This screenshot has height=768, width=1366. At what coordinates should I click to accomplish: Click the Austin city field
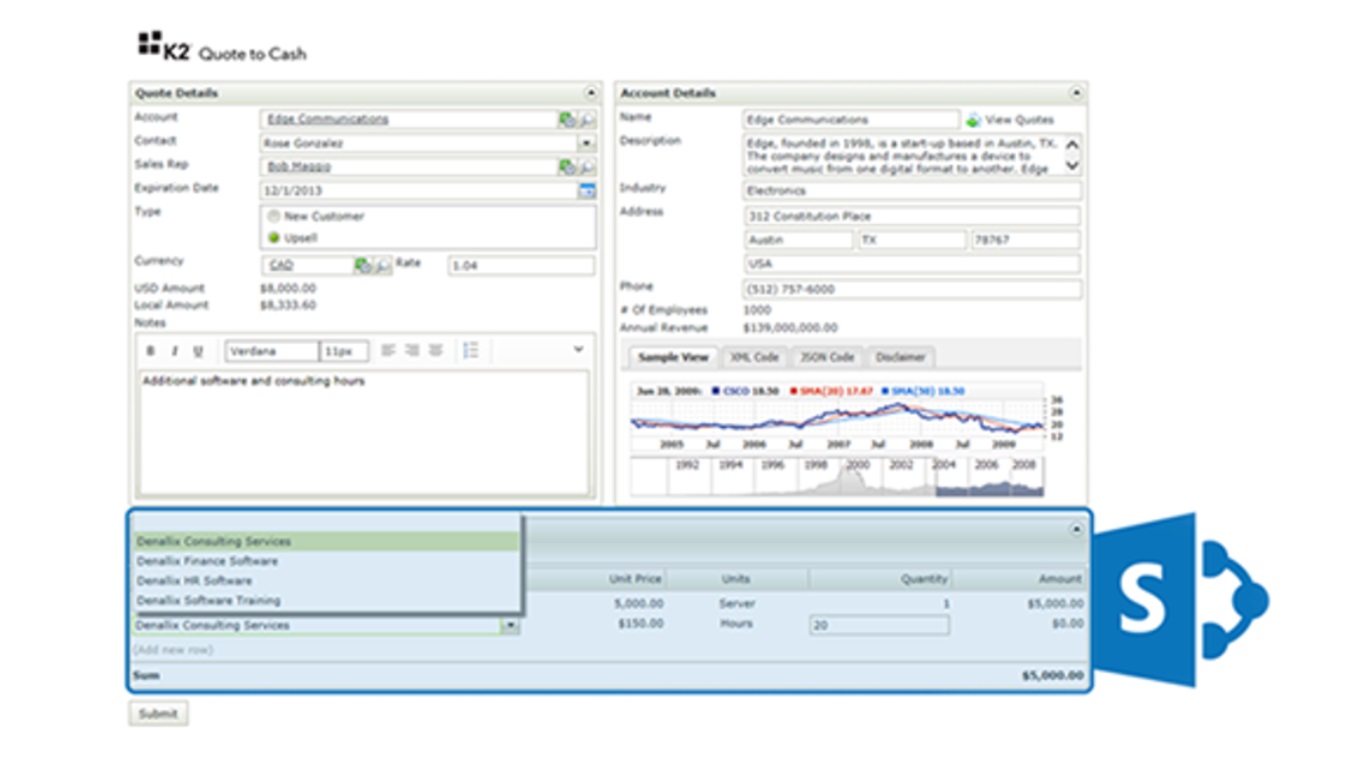coord(798,240)
